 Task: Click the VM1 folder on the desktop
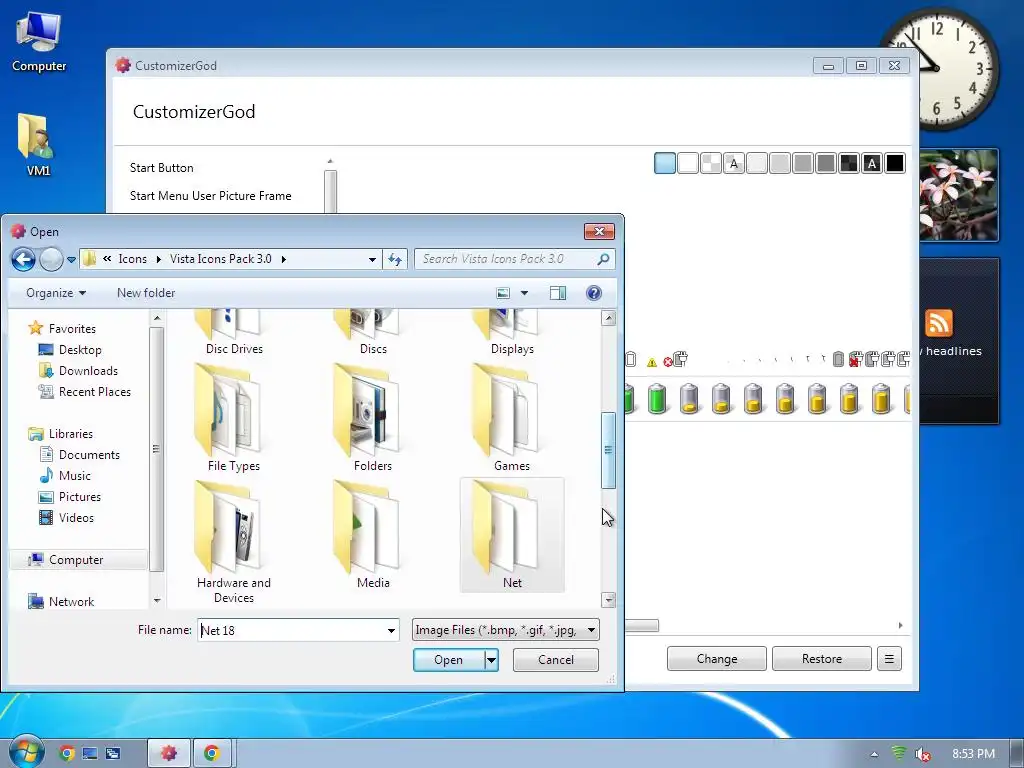pyautogui.click(x=37, y=145)
